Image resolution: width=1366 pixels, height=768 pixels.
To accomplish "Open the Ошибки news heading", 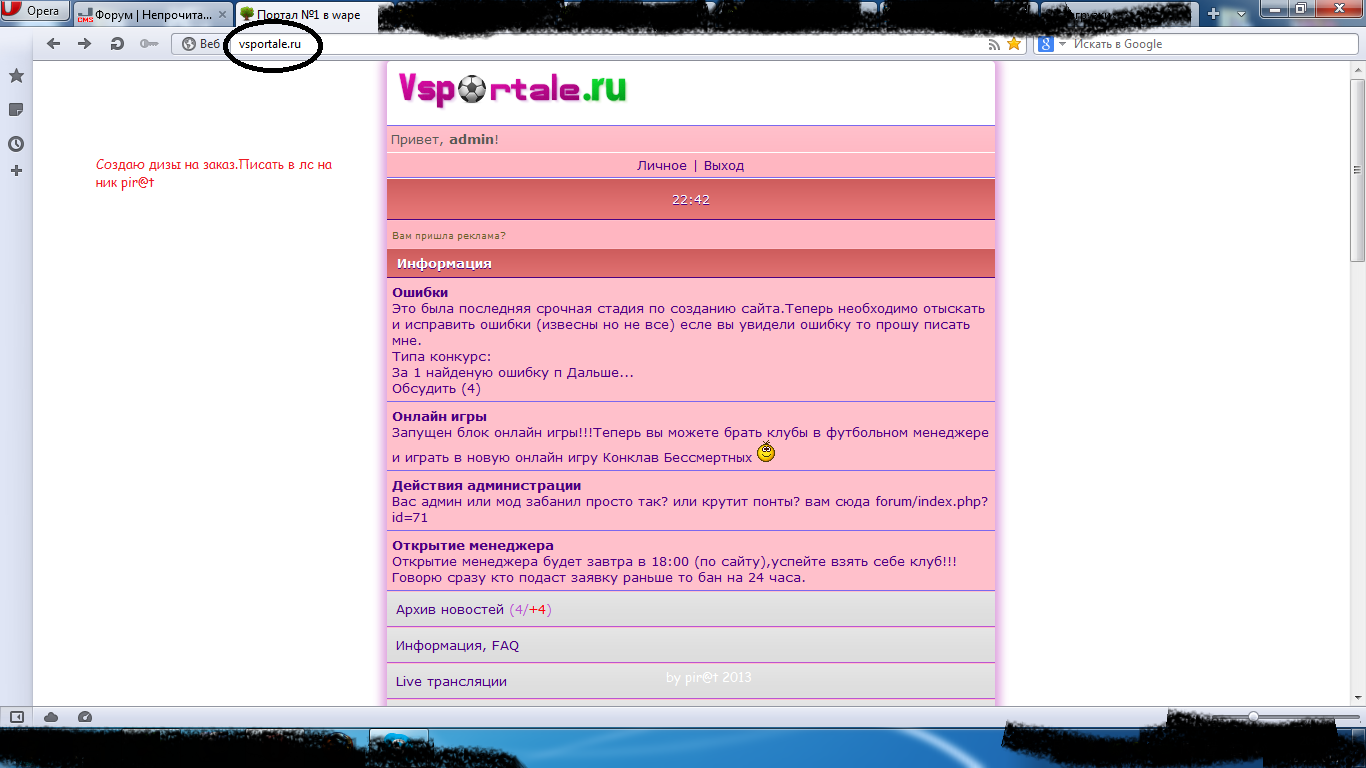I will pyautogui.click(x=420, y=293).
